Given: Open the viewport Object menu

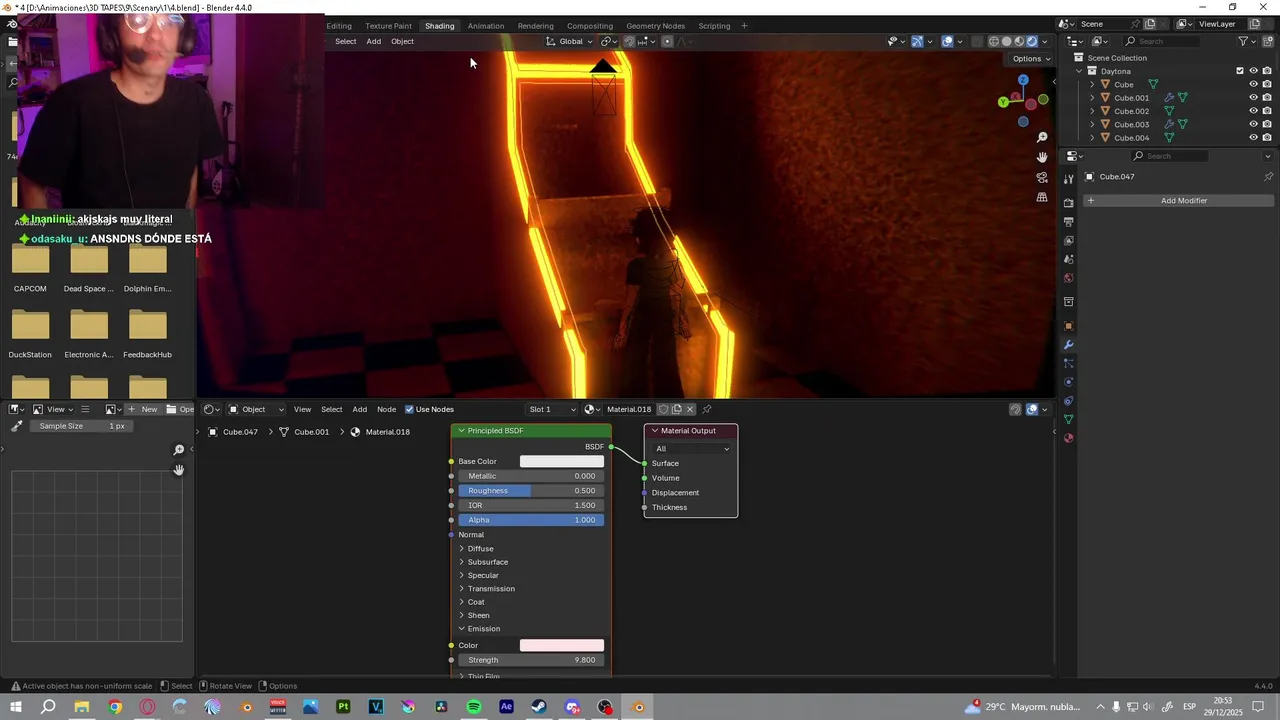Looking at the screenshot, I should pos(402,41).
